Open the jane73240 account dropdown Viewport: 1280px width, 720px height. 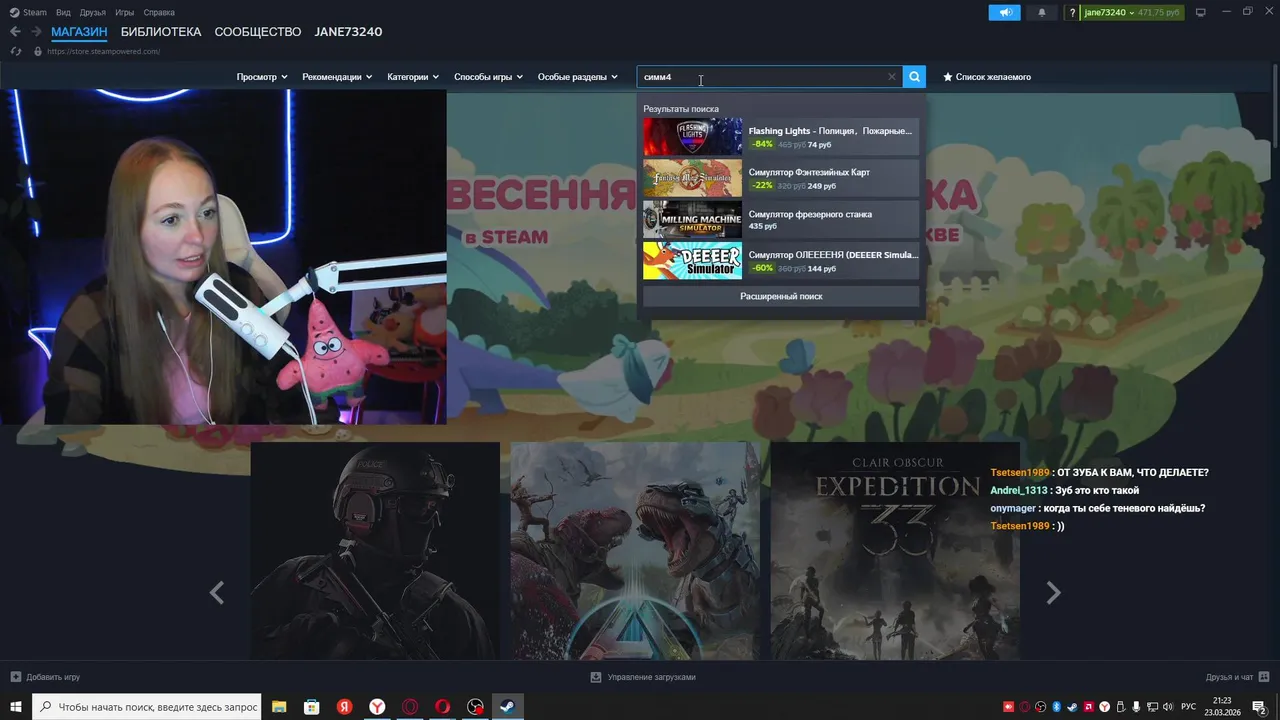tap(1132, 12)
